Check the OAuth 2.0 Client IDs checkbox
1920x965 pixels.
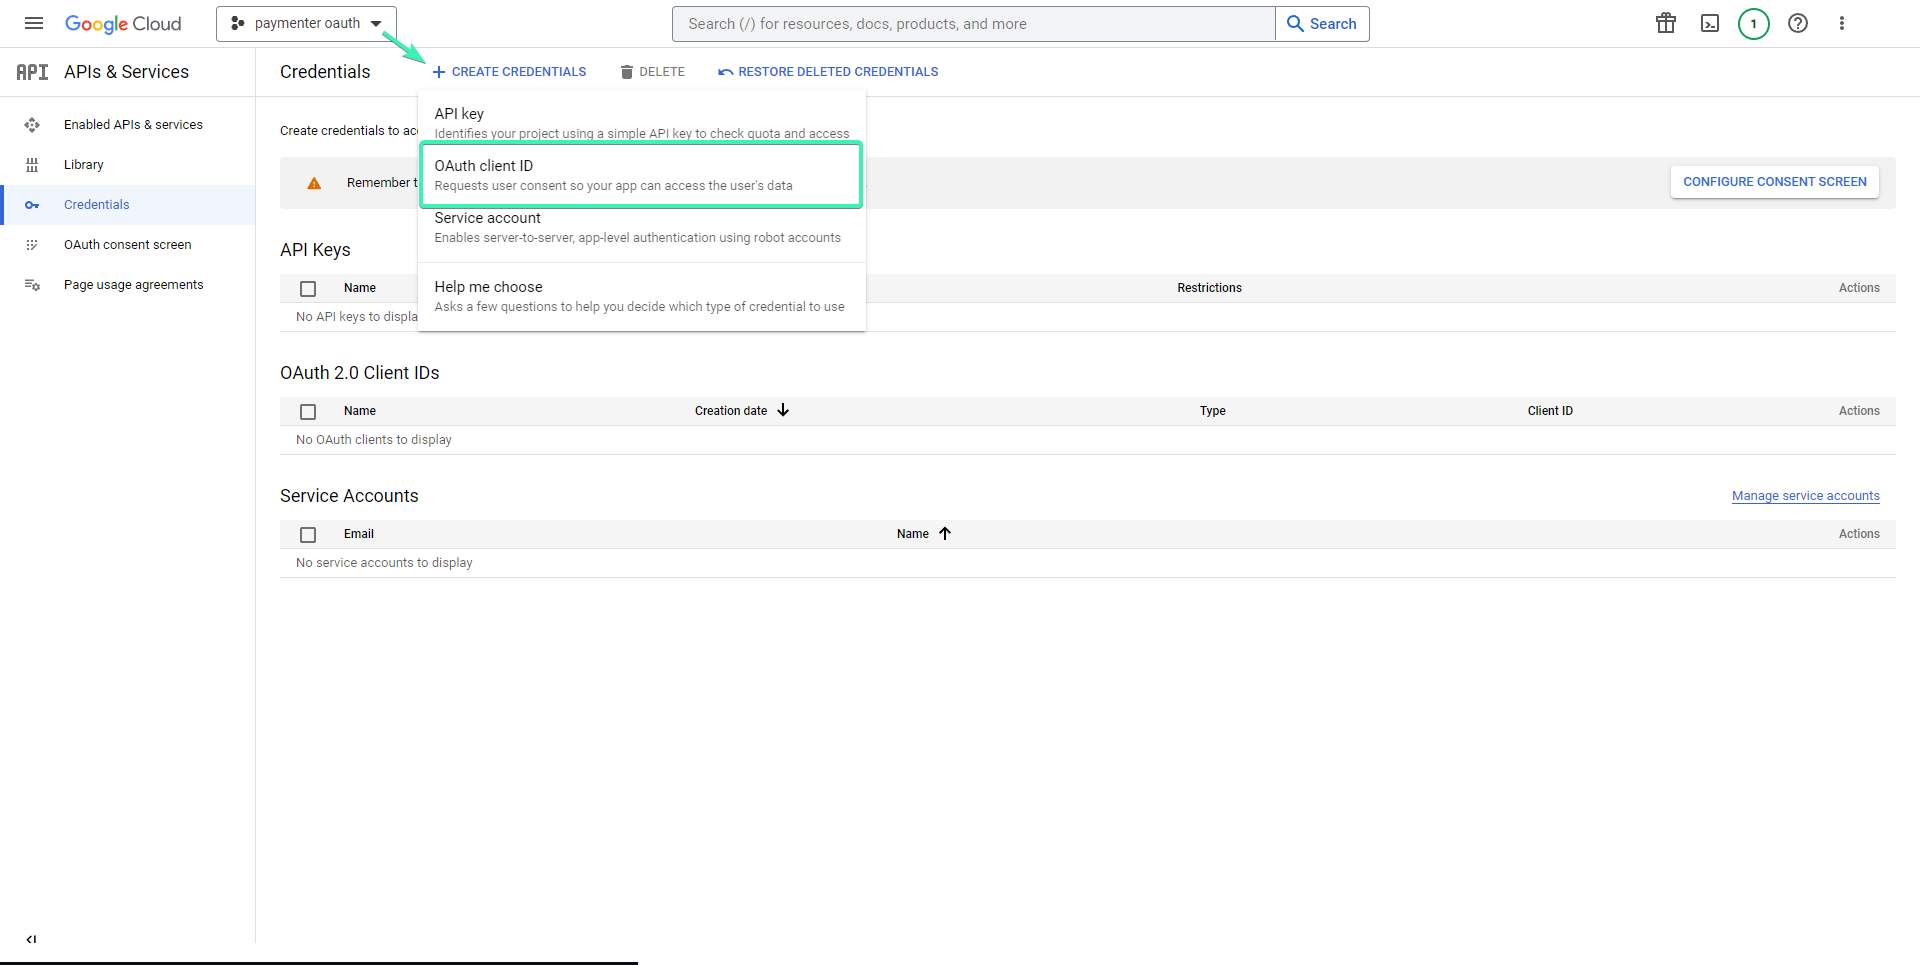pos(308,411)
